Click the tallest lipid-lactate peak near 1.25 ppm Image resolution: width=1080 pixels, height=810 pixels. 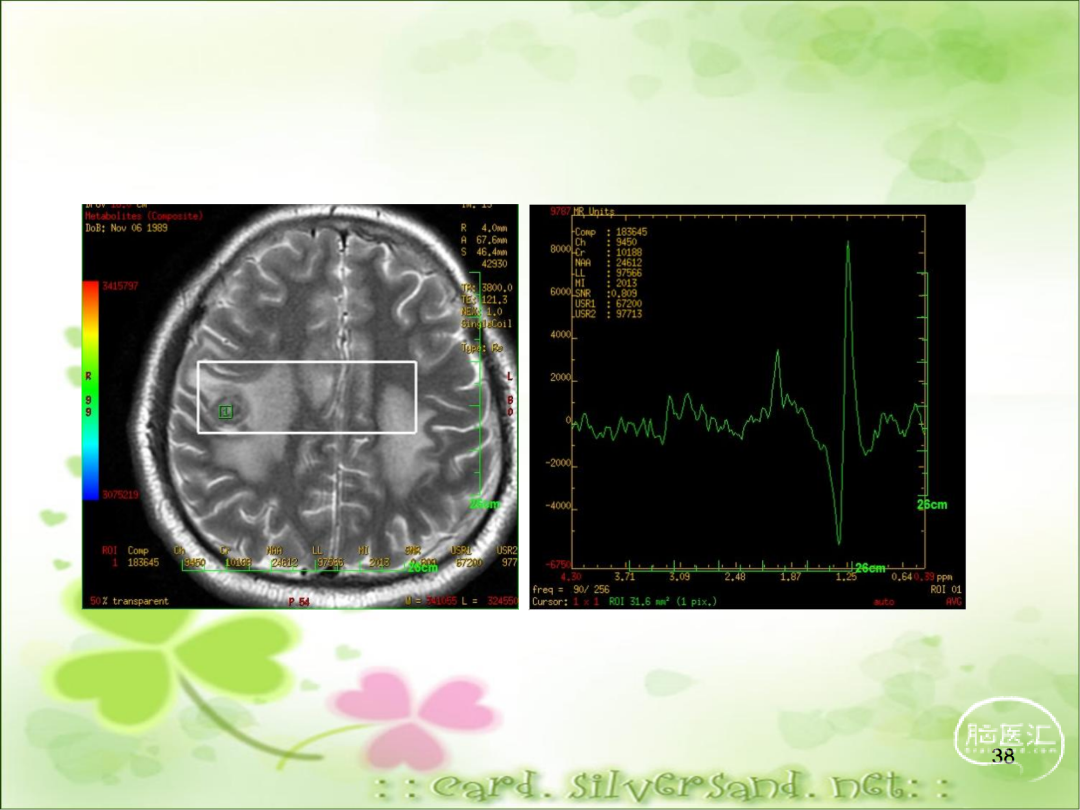pos(848,246)
